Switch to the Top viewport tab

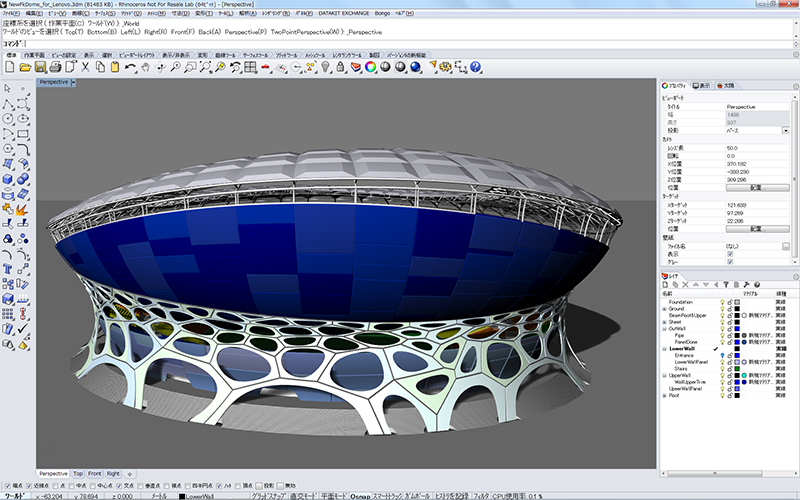coord(78,472)
